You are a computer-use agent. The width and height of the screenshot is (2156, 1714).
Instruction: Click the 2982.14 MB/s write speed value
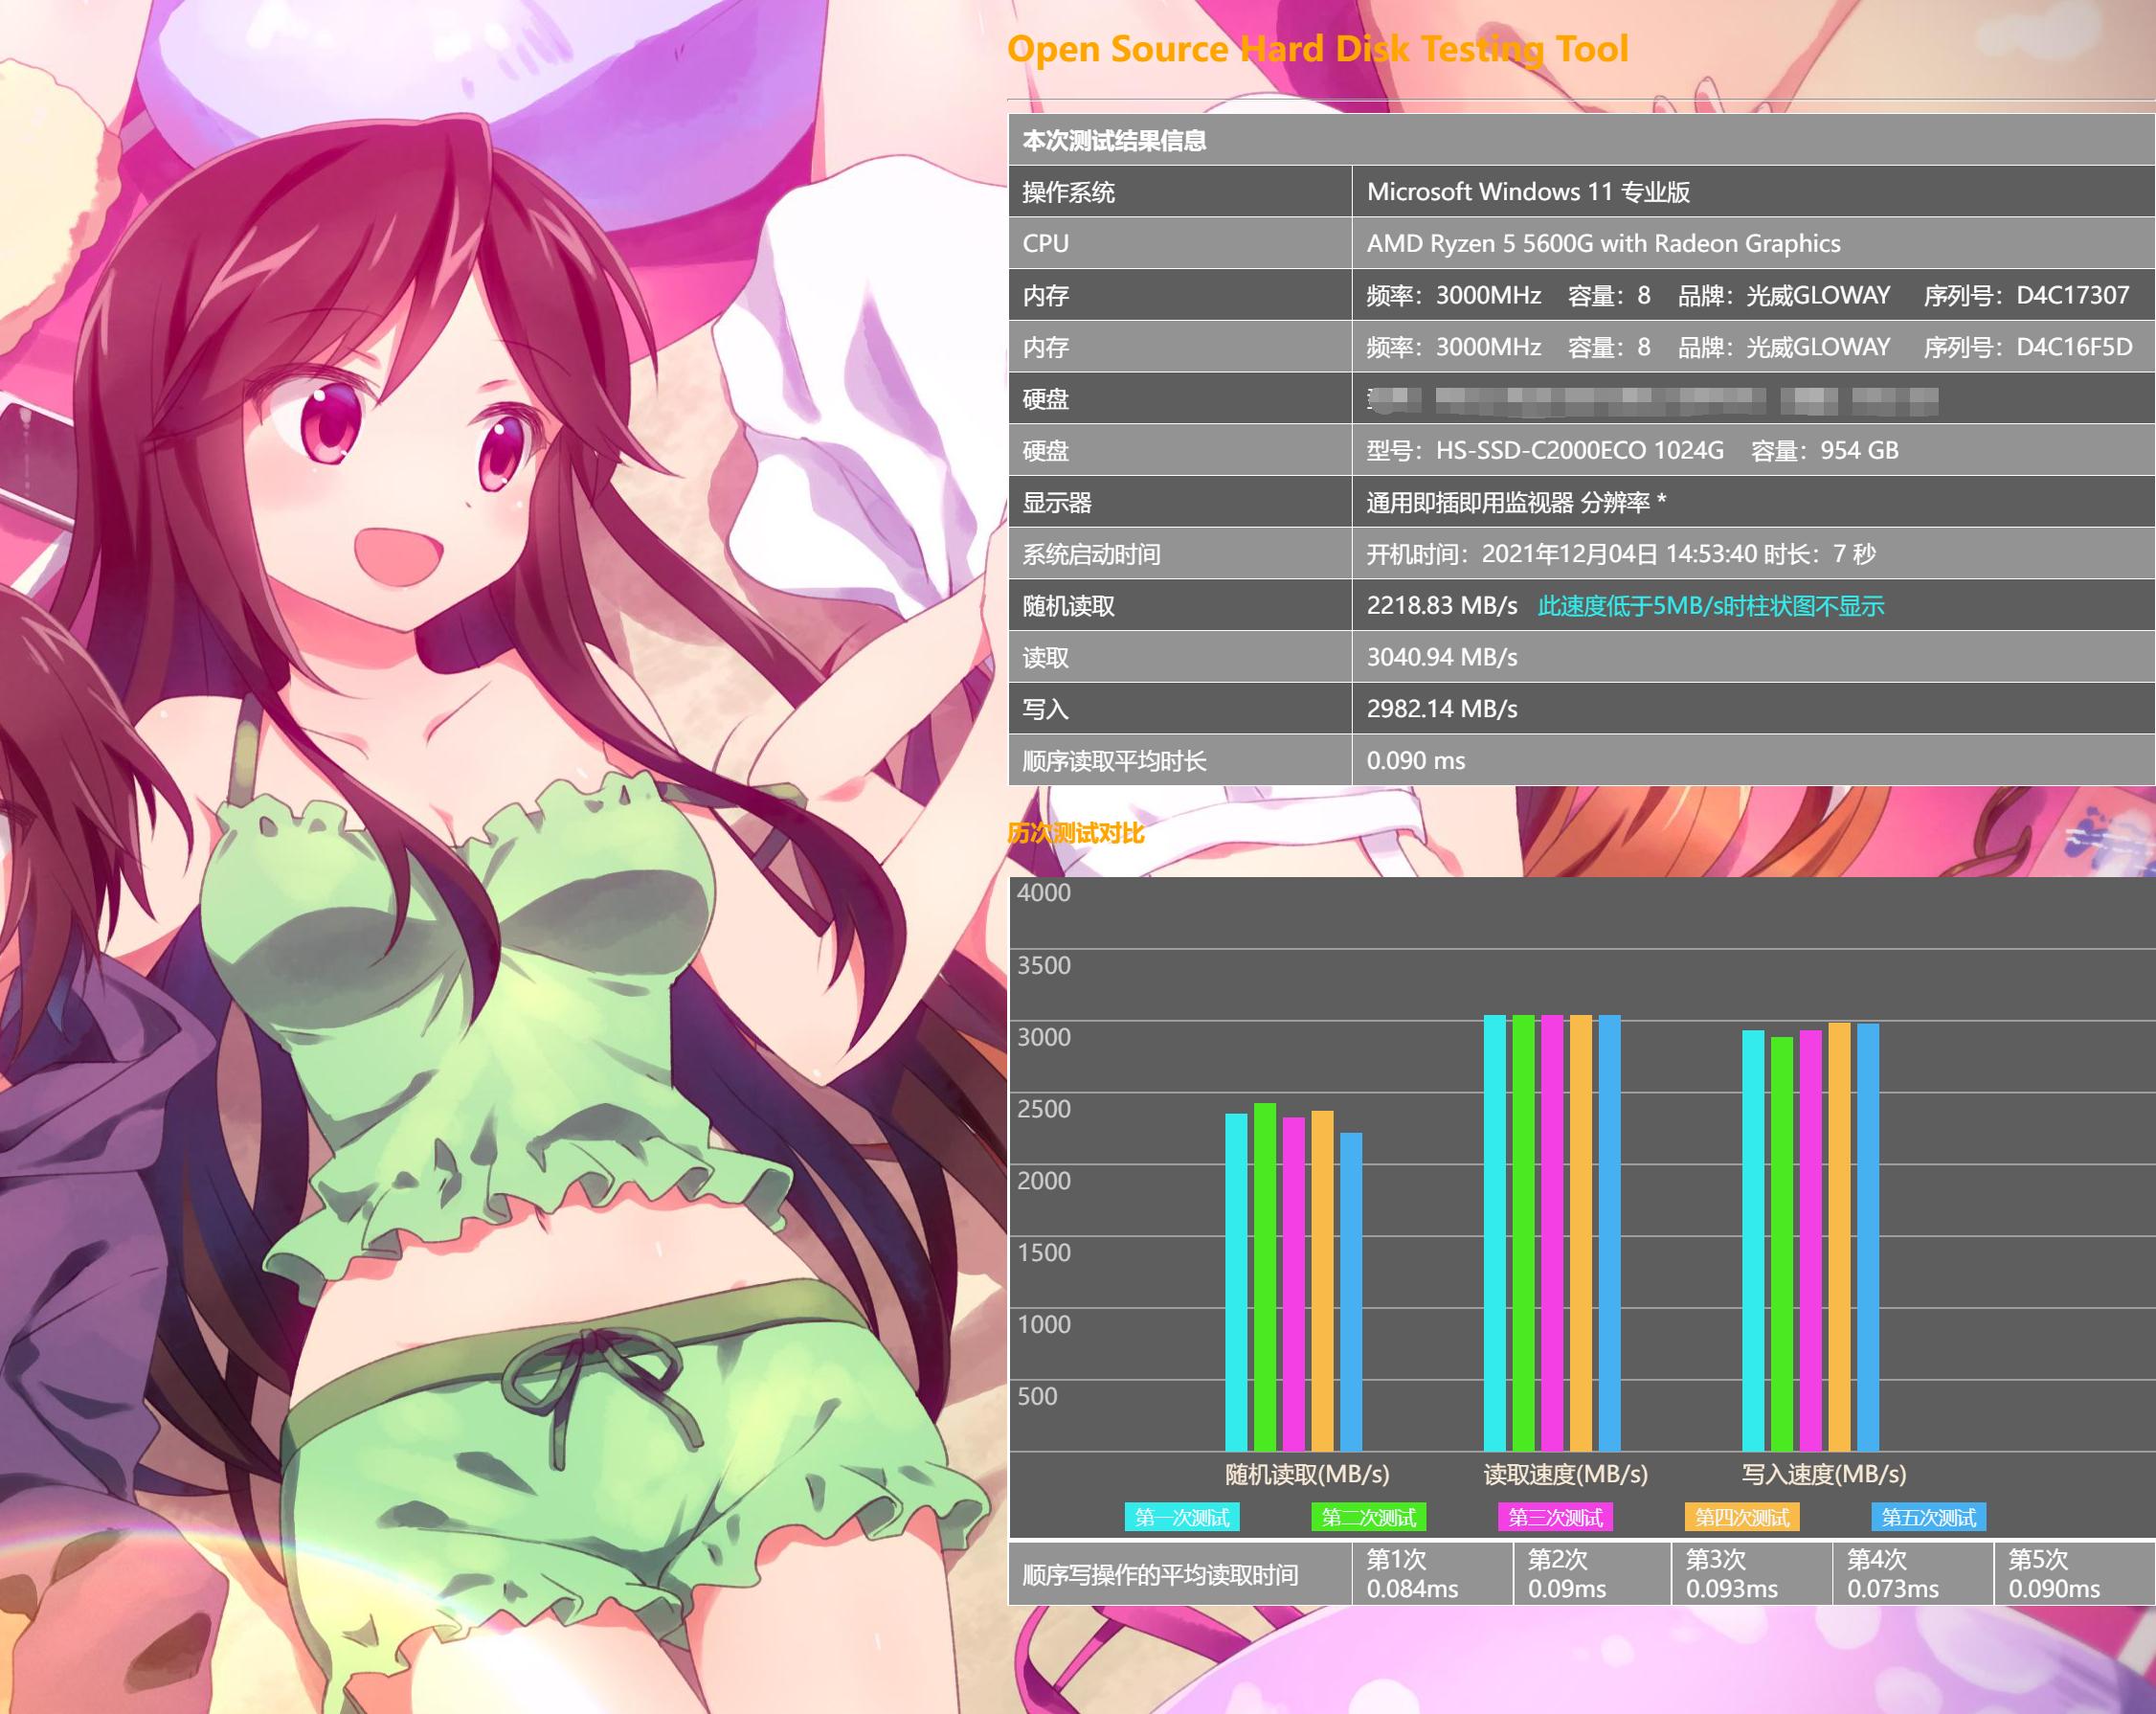(x=1441, y=709)
